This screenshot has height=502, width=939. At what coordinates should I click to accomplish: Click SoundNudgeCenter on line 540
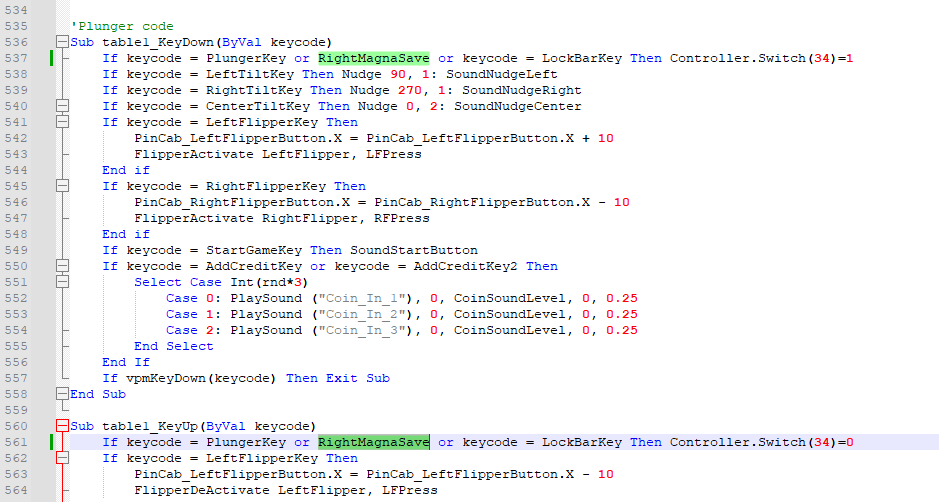click(517, 106)
